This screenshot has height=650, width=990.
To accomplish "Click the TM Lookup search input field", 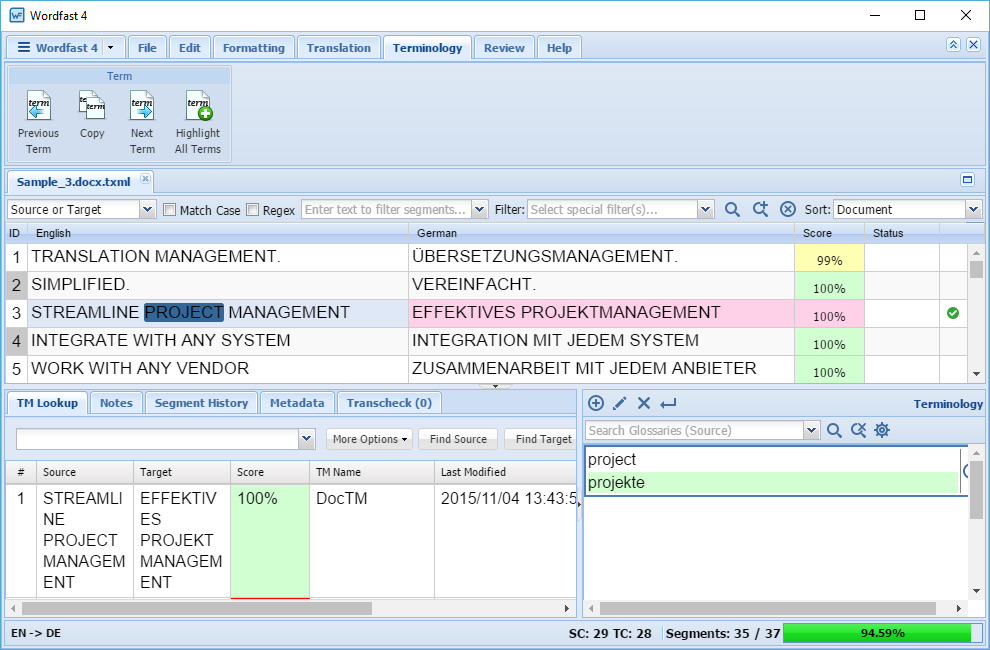I will click(x=157, y=439).
